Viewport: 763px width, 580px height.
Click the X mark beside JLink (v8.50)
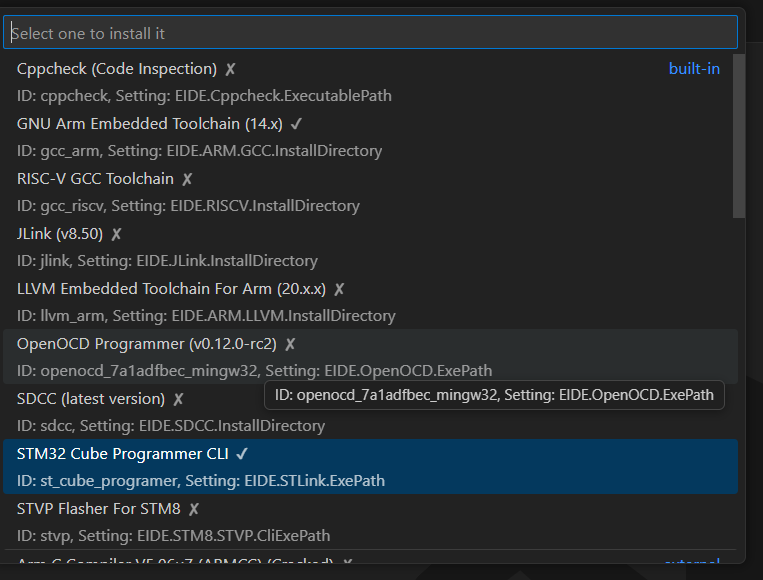[116, 235]
